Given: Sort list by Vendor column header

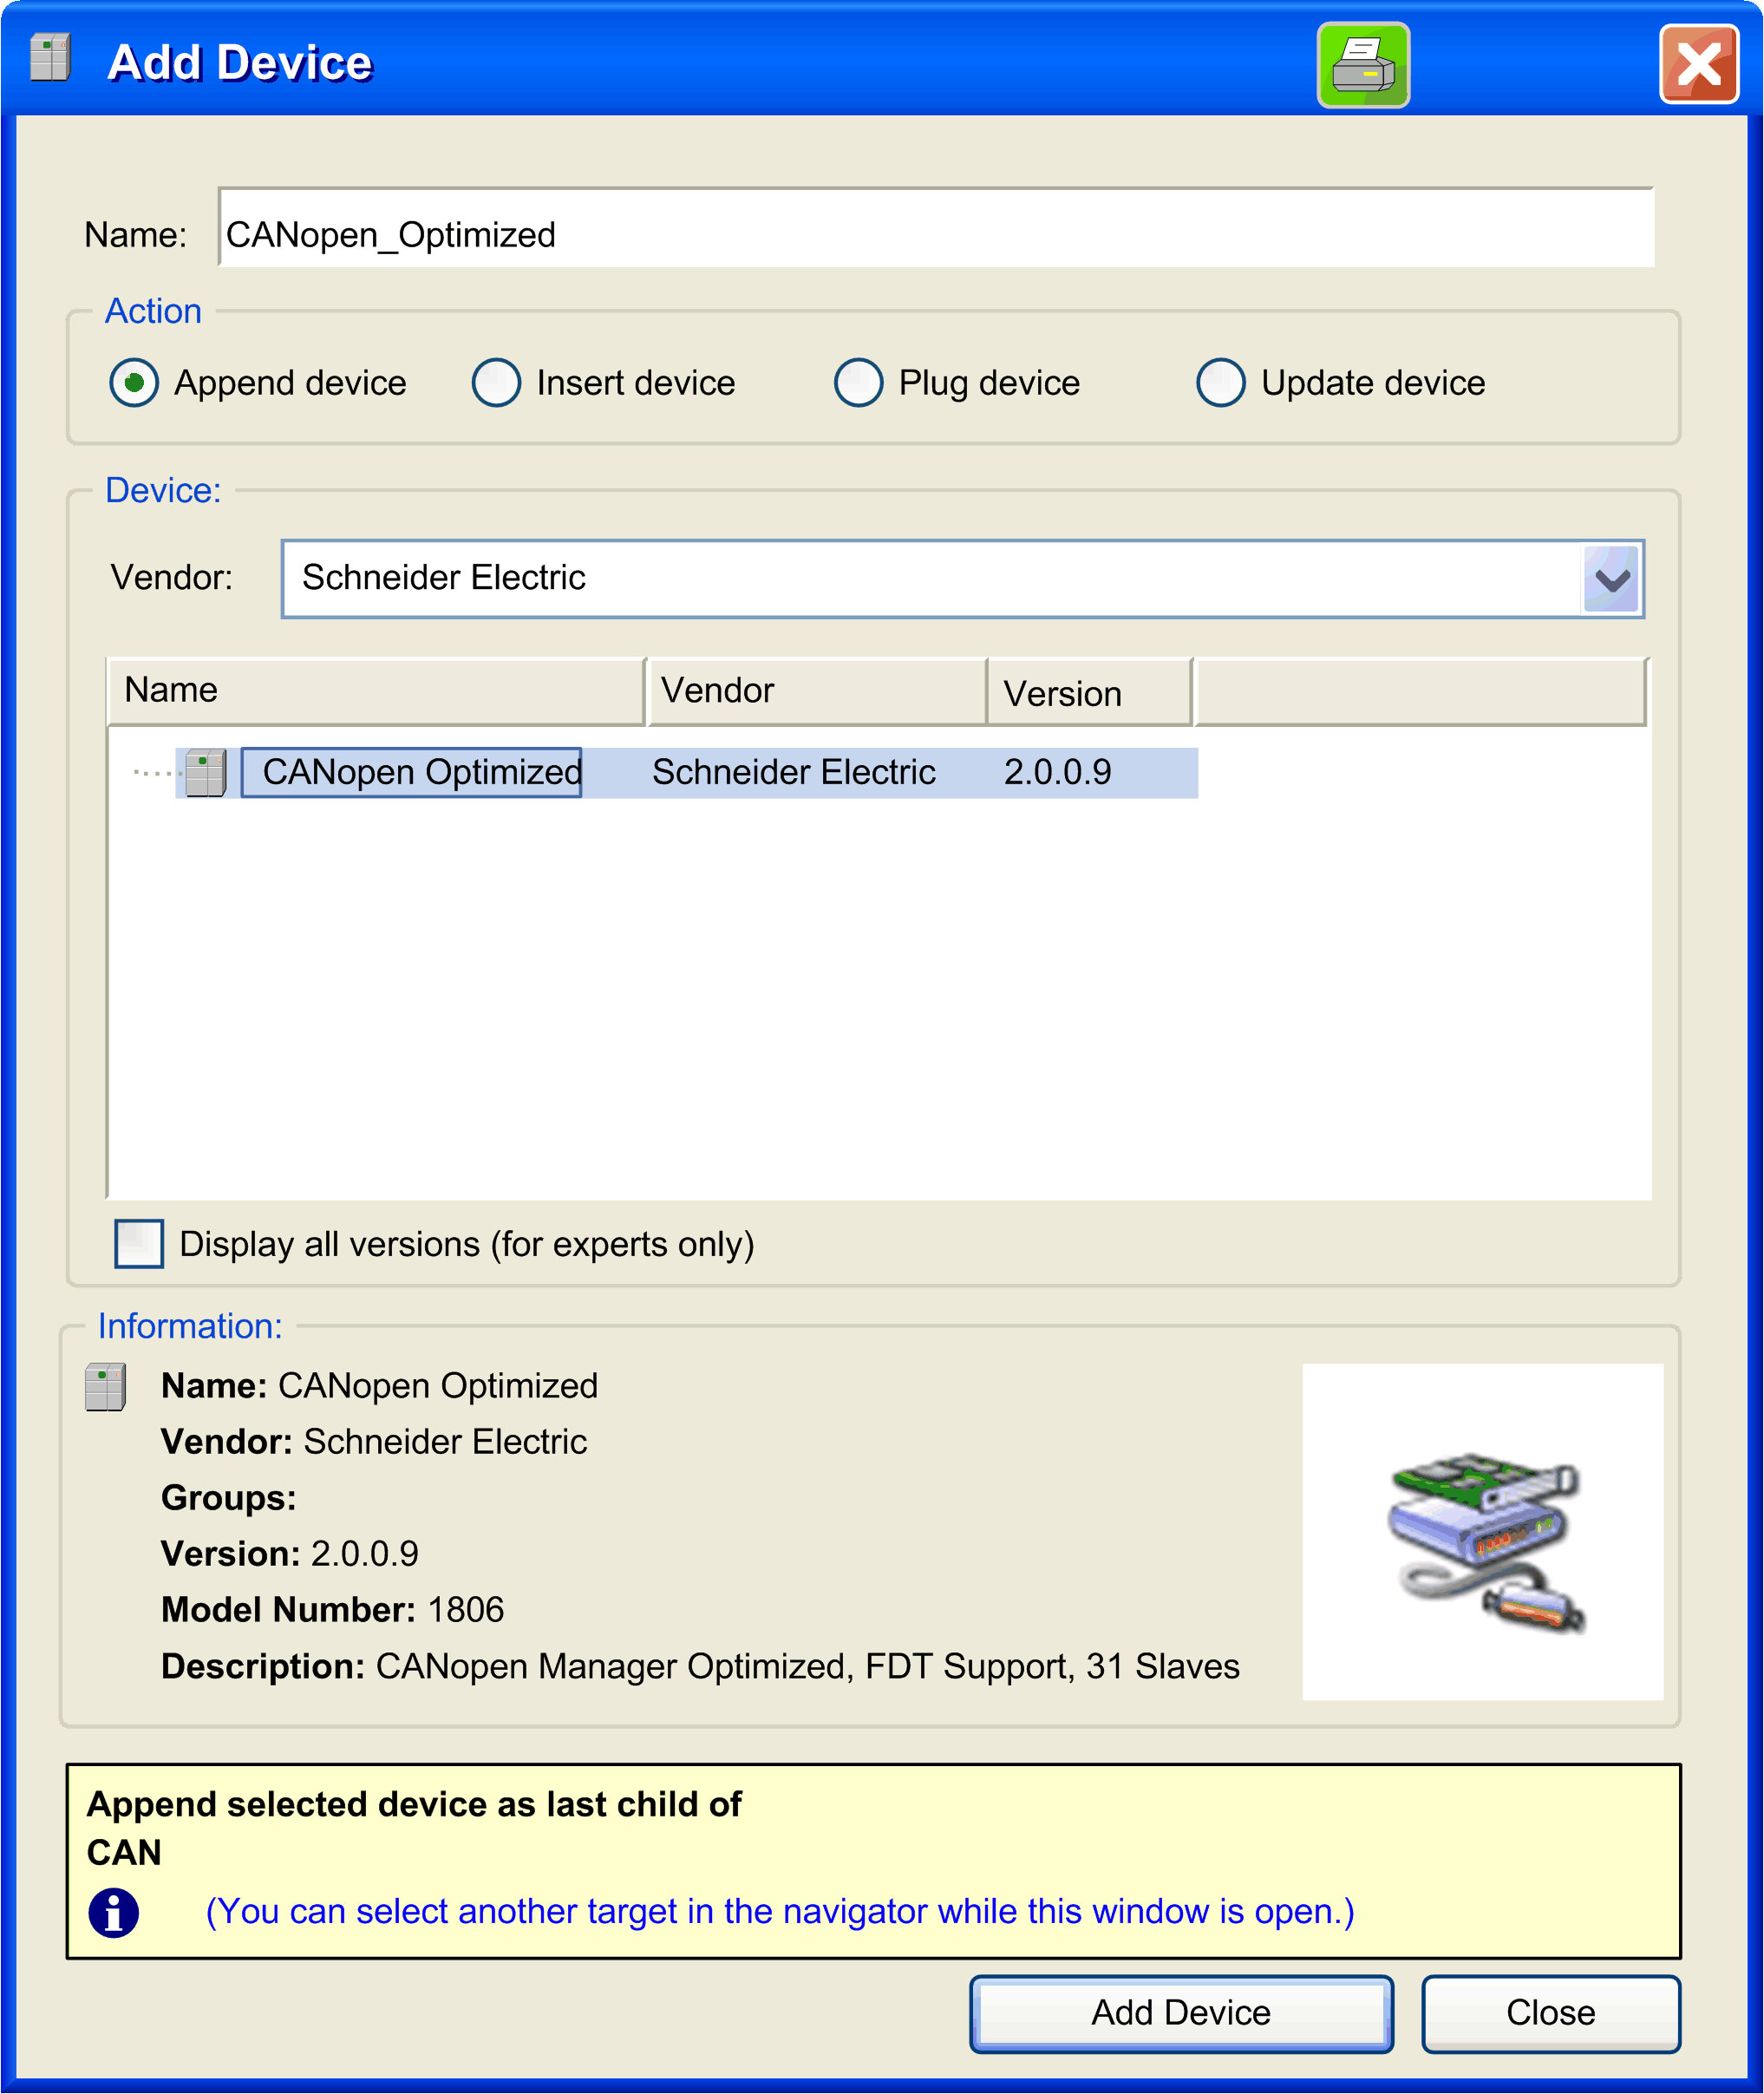Looking at the screenshot, I should [x=816, y=691].
